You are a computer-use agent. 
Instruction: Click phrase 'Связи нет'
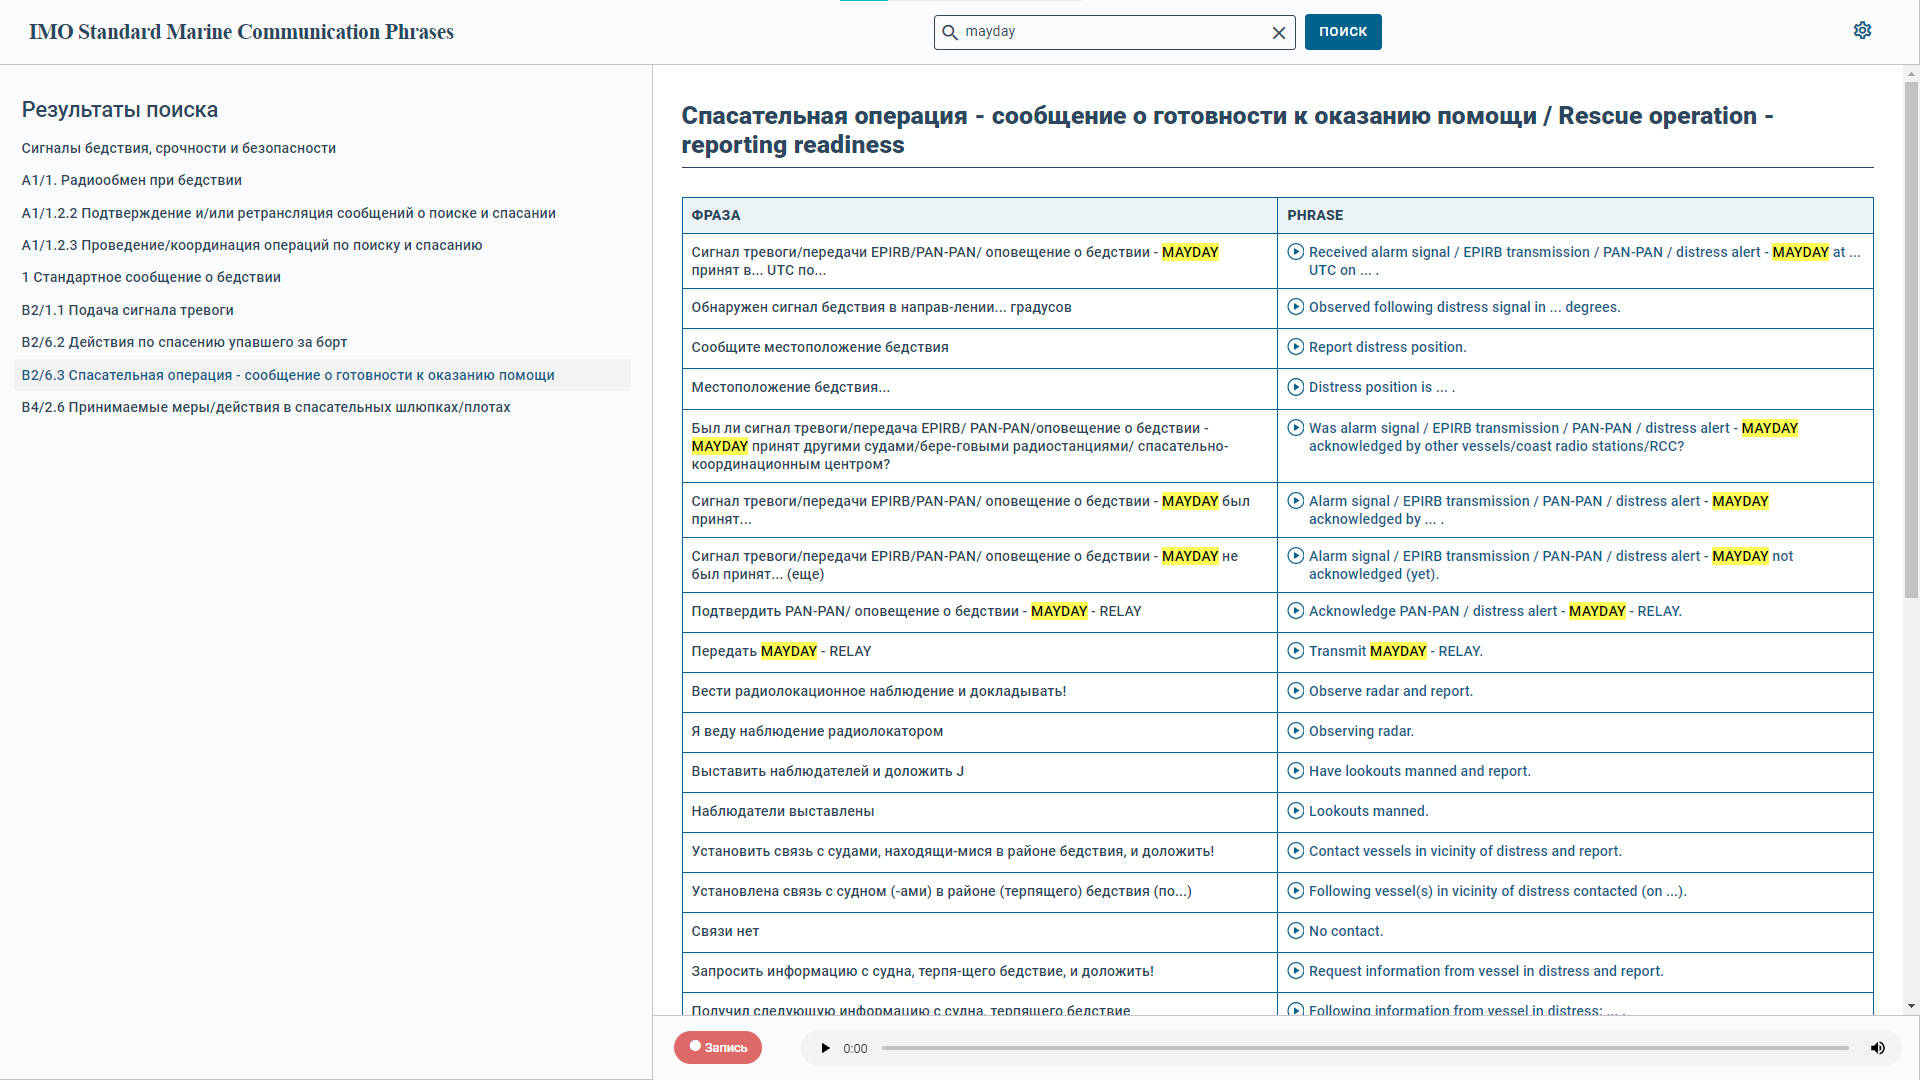[725, 931]
